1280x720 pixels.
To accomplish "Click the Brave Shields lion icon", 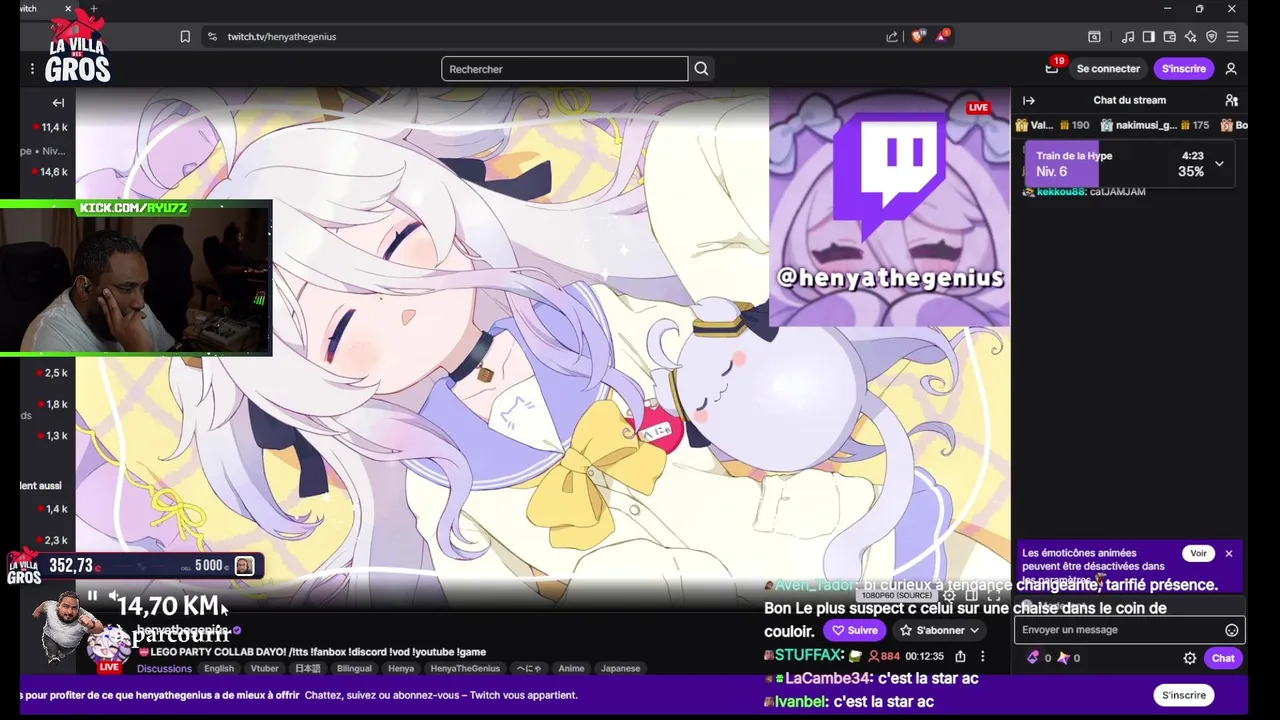I will (918, 36).
